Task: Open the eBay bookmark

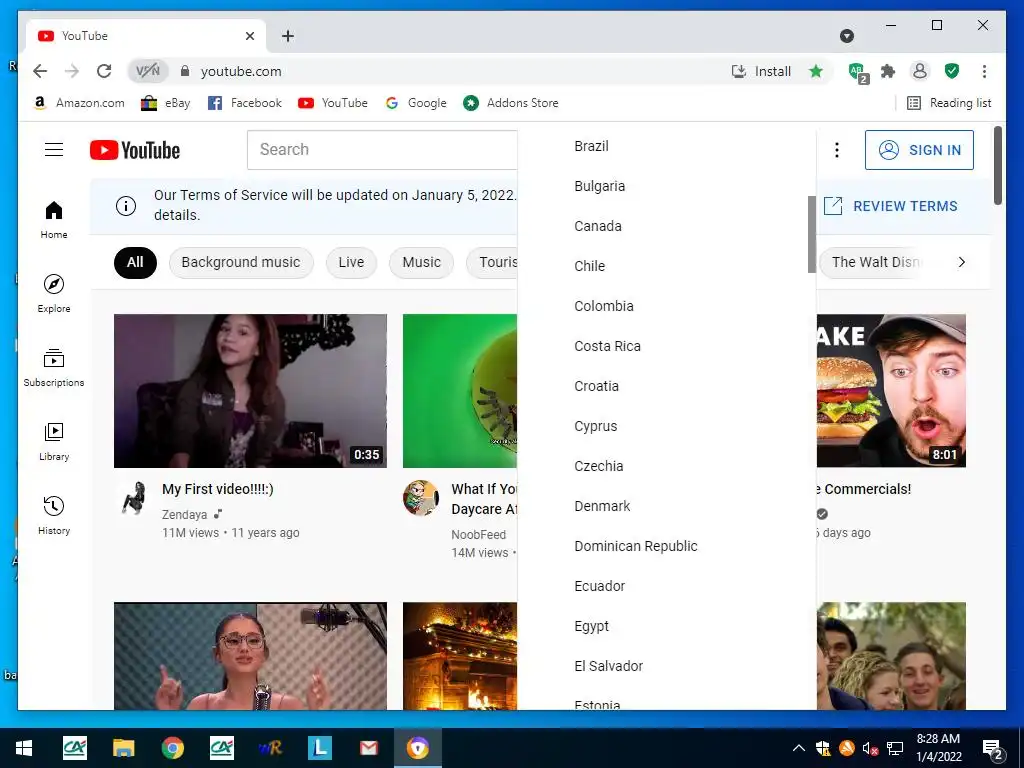Action: pos(166,103)
